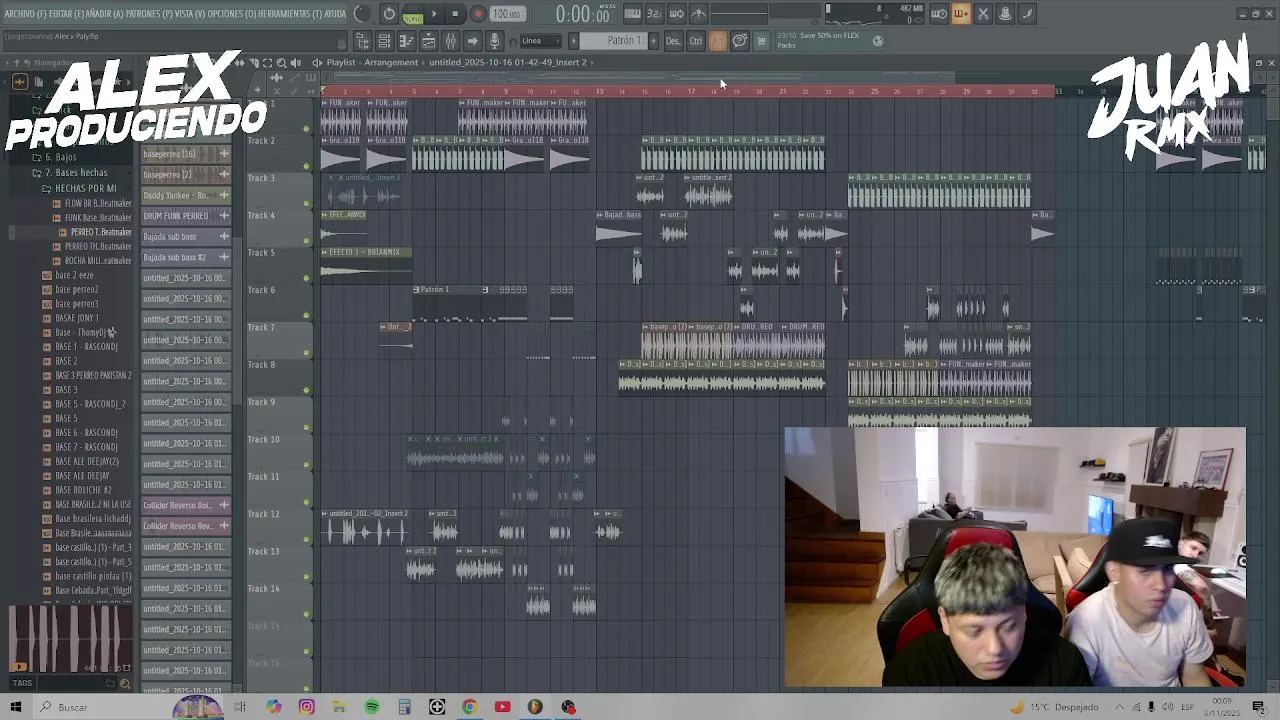This screenshot has width=1280, height=720.
Task: Mute Track 9 with its green light
Action: 306,428
